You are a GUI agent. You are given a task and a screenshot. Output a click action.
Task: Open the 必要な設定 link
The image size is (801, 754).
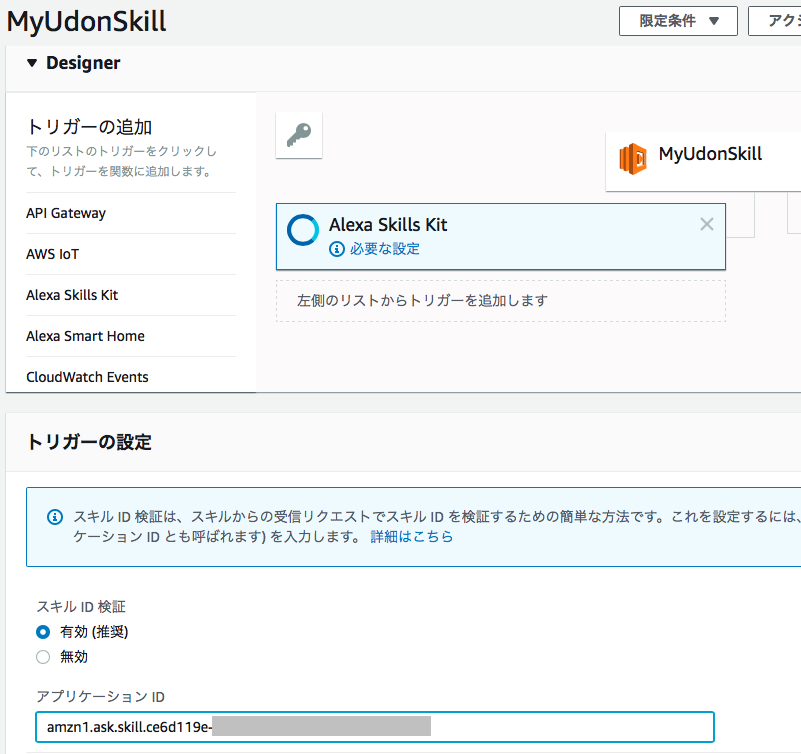[x=385, y=249]
